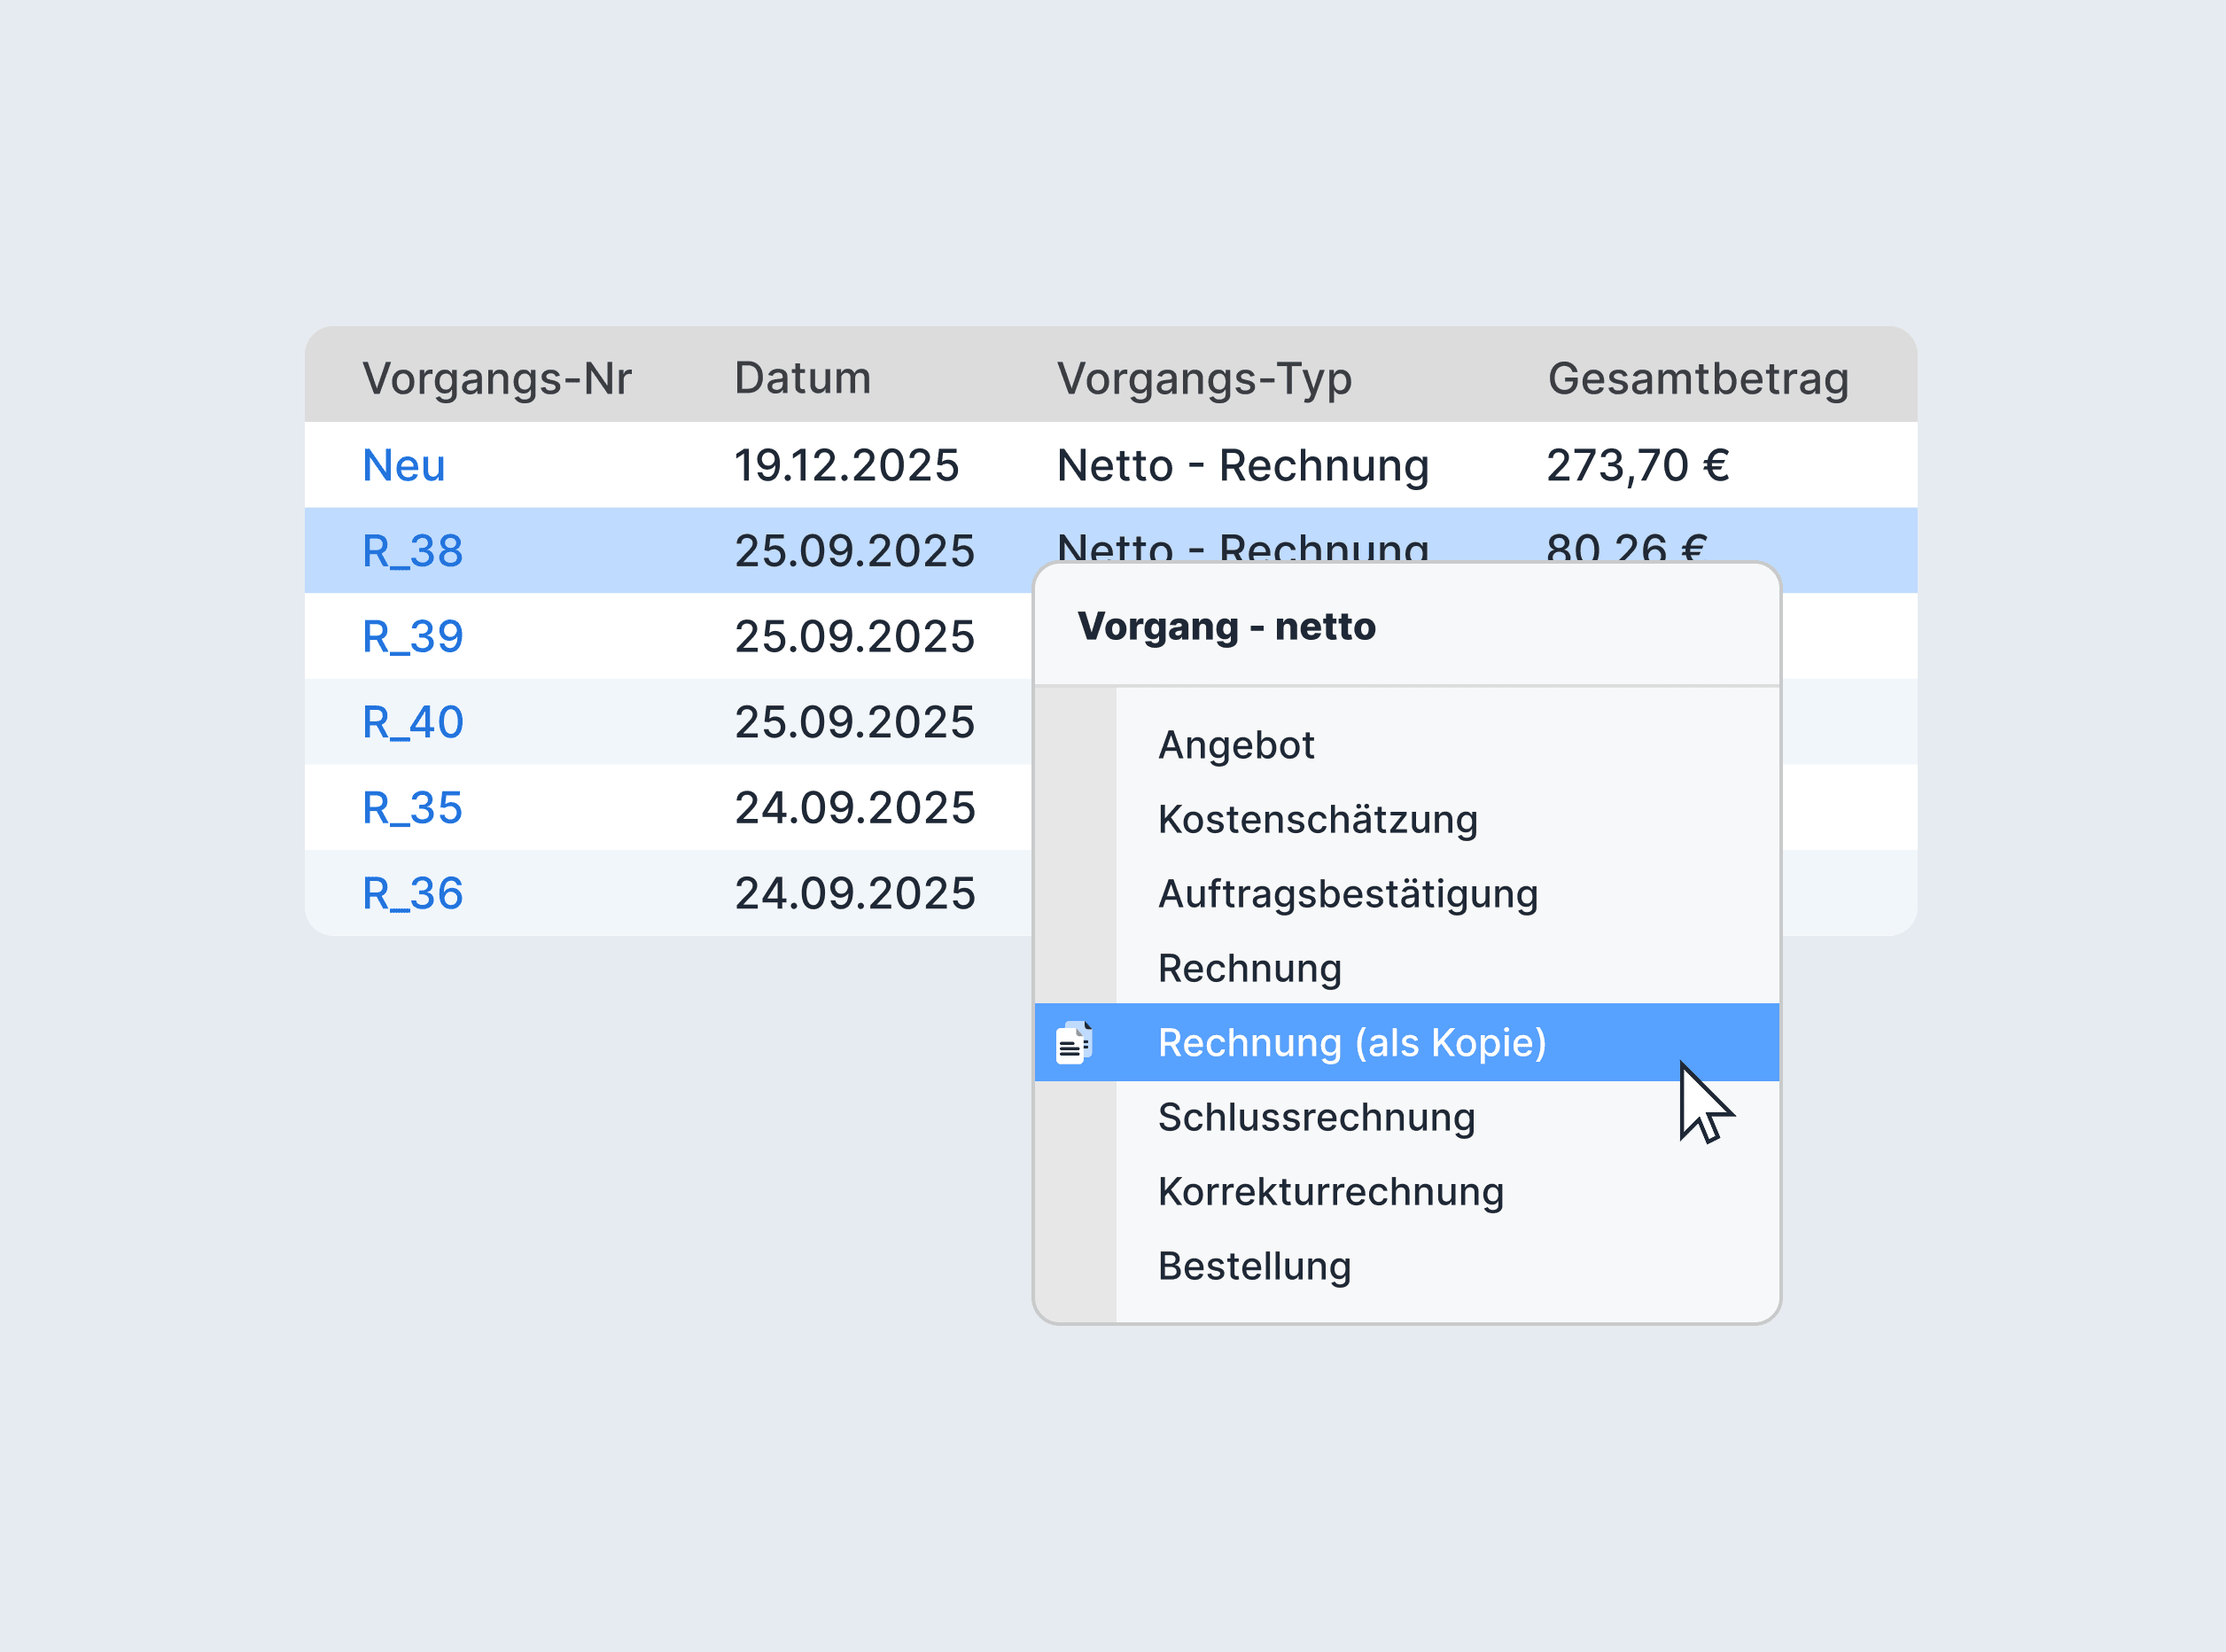Sort by the Vorgangs-Typ column header
The image size is (2226, 1652).
pos(1204,379)
